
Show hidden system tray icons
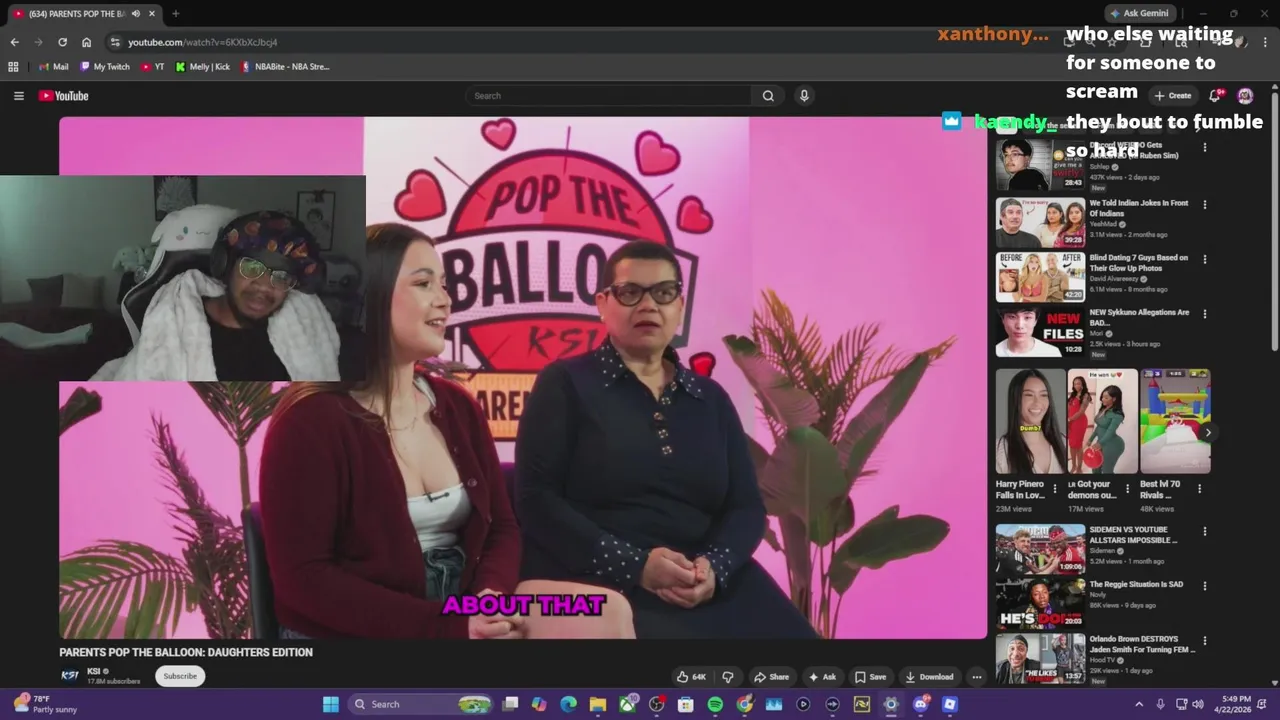pos(1138,704)
